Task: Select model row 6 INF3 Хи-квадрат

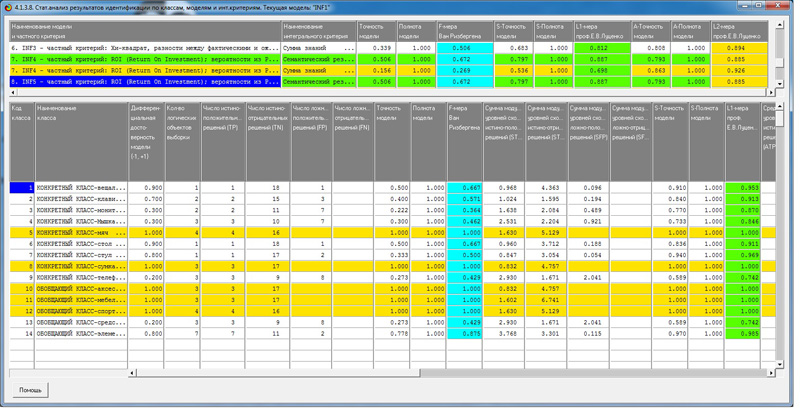Action: 140,47
